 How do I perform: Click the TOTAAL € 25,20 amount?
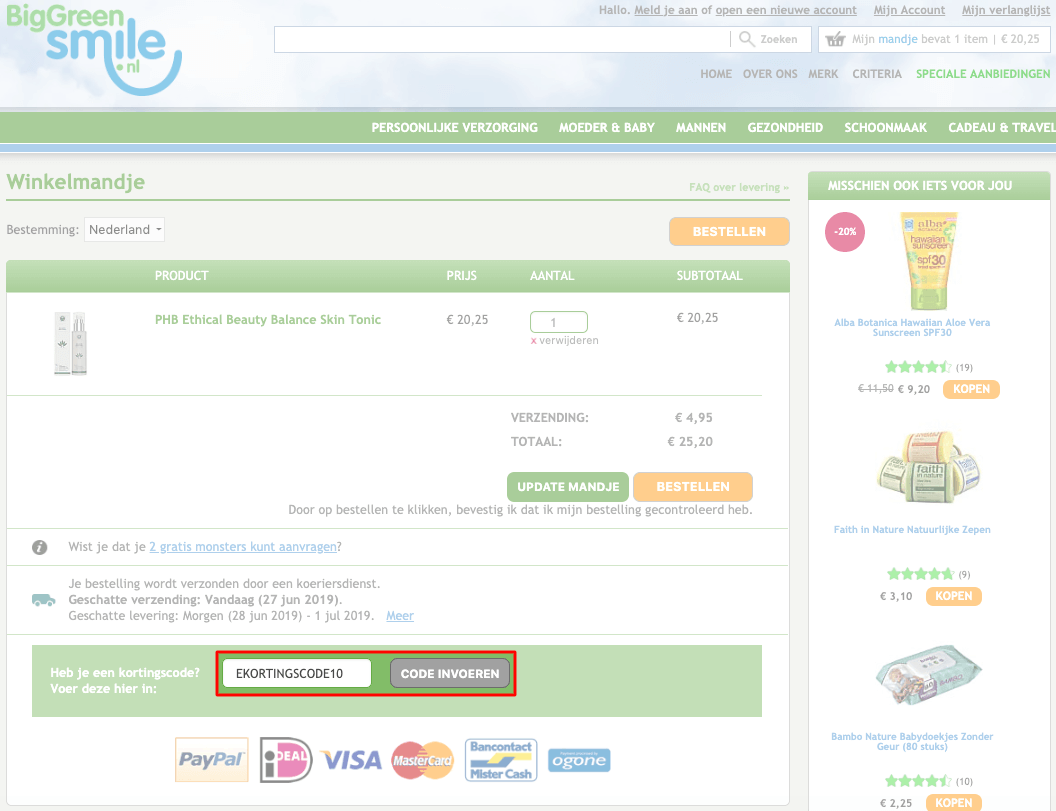pos(690,442)
